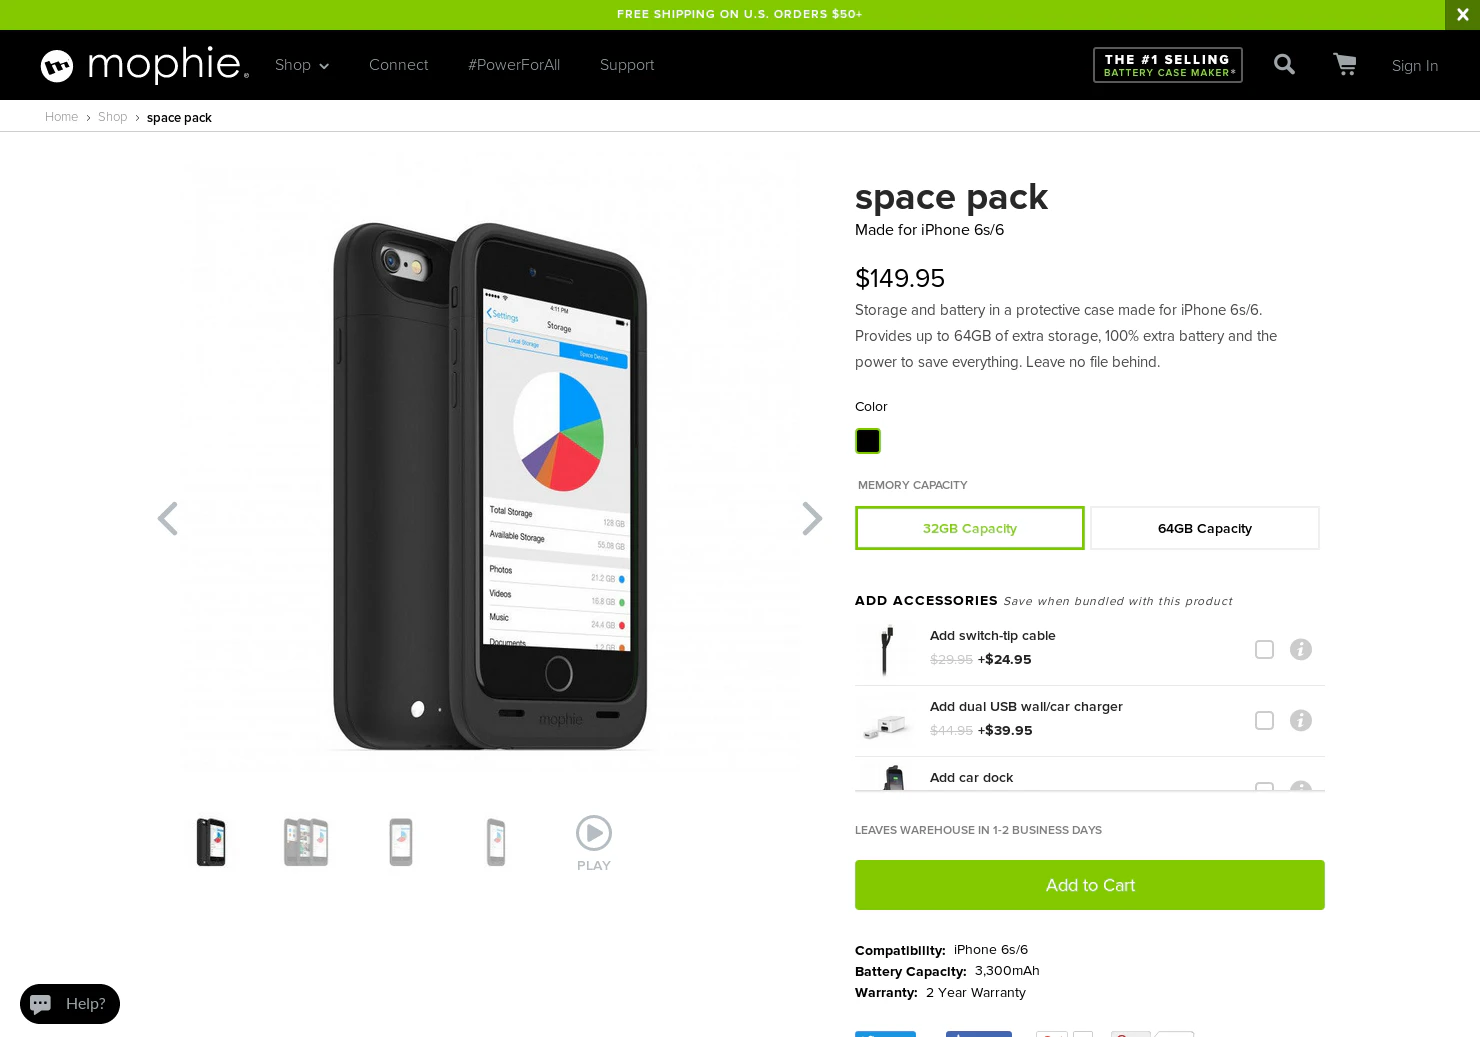Screen dimensions: 1480x1037
Task: Check the Add switch-tip cable checkbox
Action: [x=1264, y=649]
